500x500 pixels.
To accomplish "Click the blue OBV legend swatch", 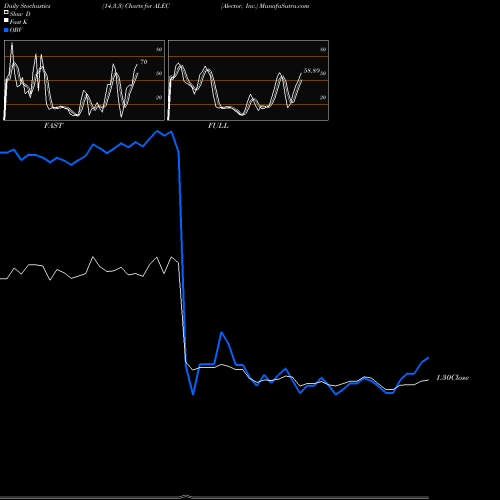I will click(x=6, y=30).
